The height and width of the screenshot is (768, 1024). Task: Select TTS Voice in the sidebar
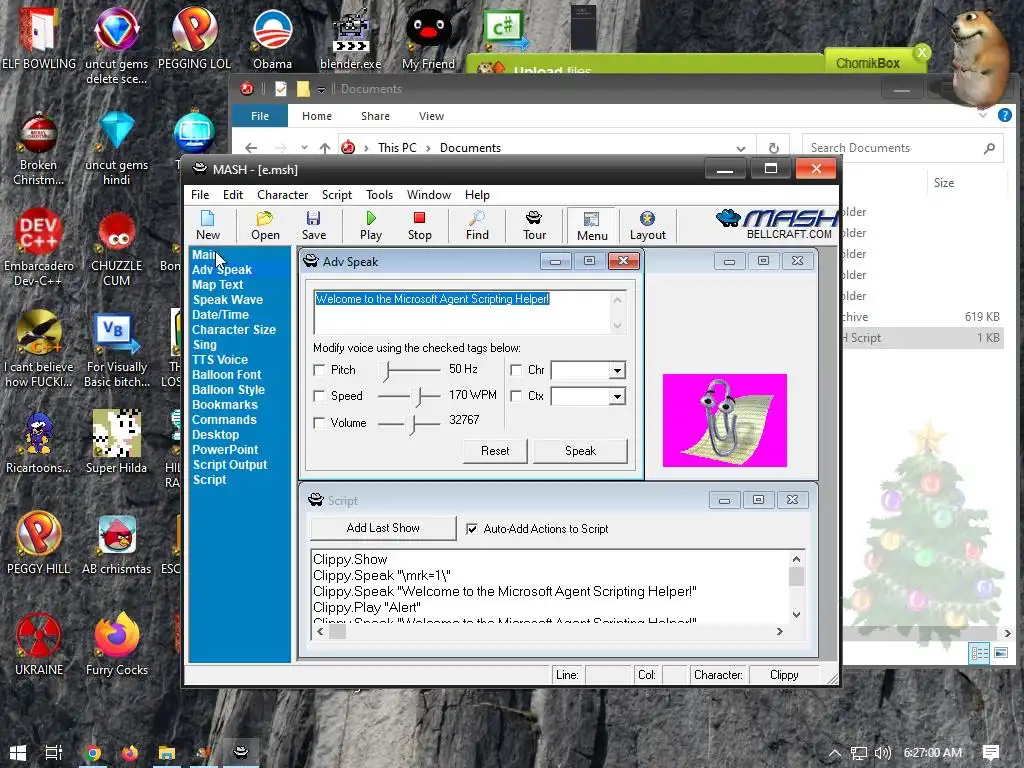pyautogui.click(x=219, y=360)
